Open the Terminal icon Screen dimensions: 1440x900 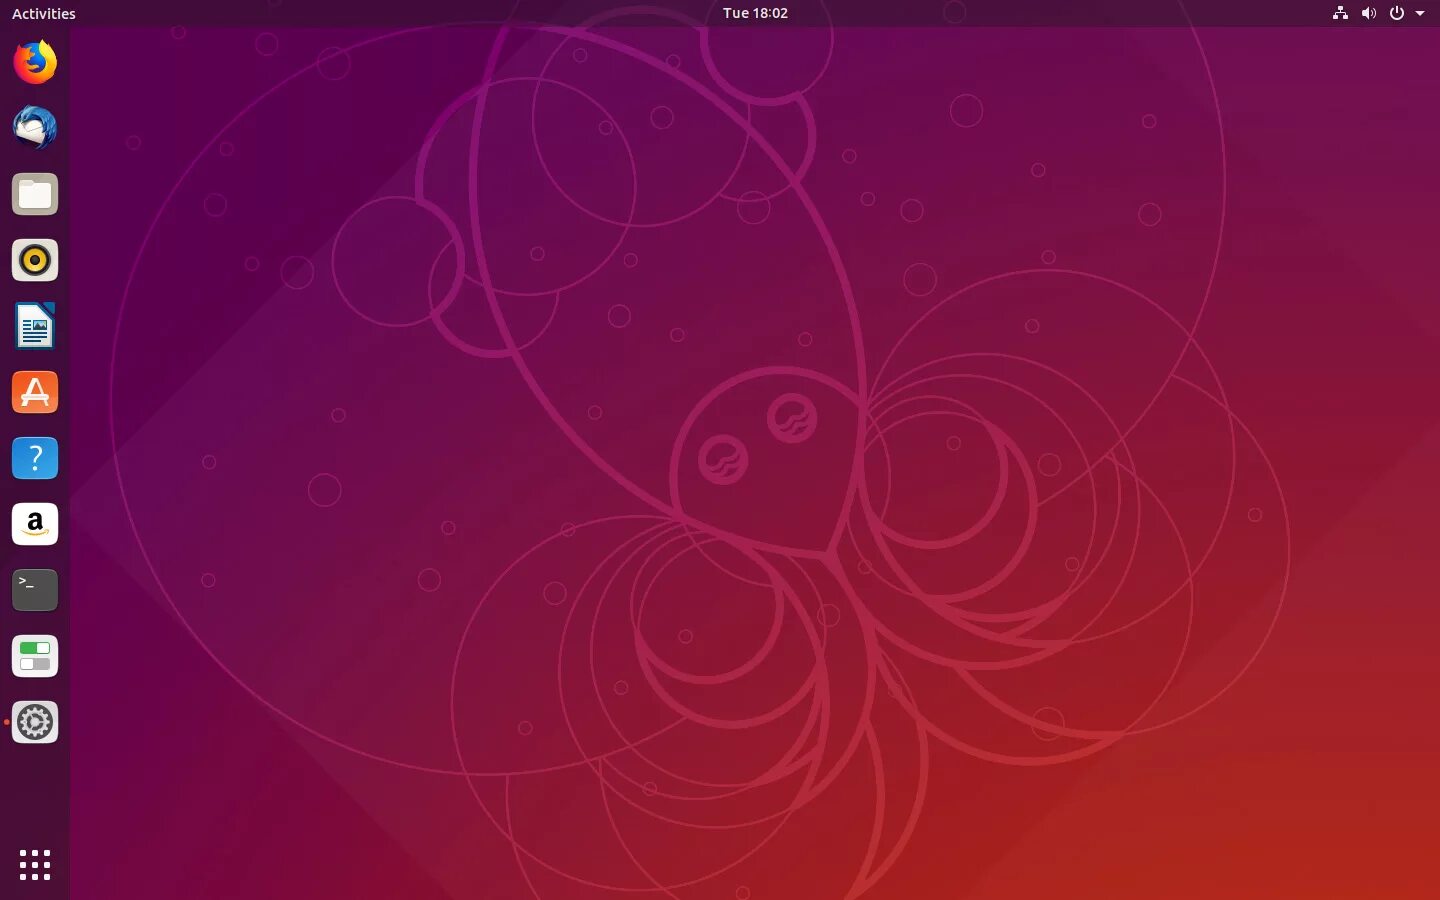tap(35, 590)
